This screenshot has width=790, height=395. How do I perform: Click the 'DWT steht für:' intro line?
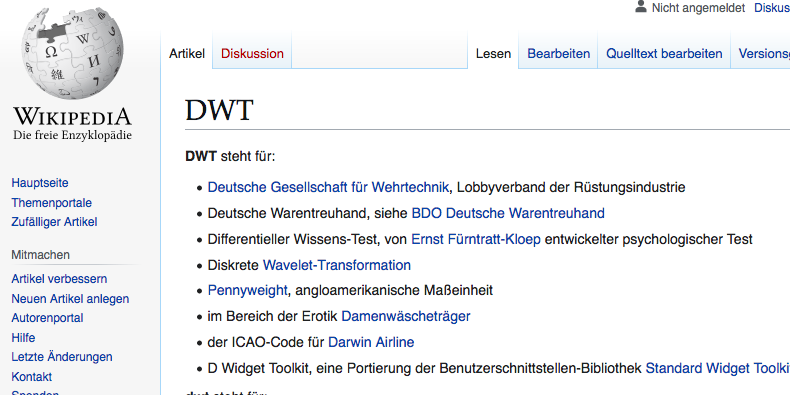(x=230, y=157)
